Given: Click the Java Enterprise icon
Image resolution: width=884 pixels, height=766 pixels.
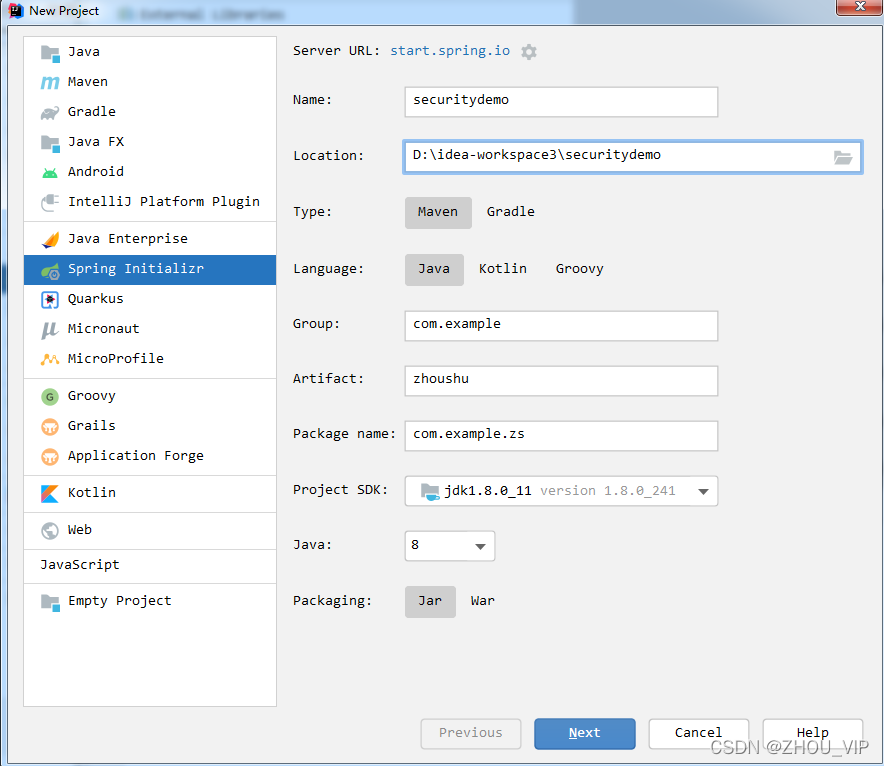Looking at the screenshot, I should pyautogui.click(x=50, y=239).
